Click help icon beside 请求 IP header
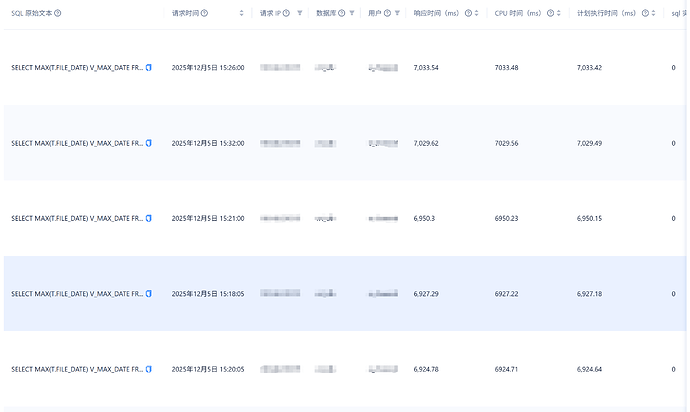This screenshot has width=690, height=412. pyautogui.click(x=287, y=13)
